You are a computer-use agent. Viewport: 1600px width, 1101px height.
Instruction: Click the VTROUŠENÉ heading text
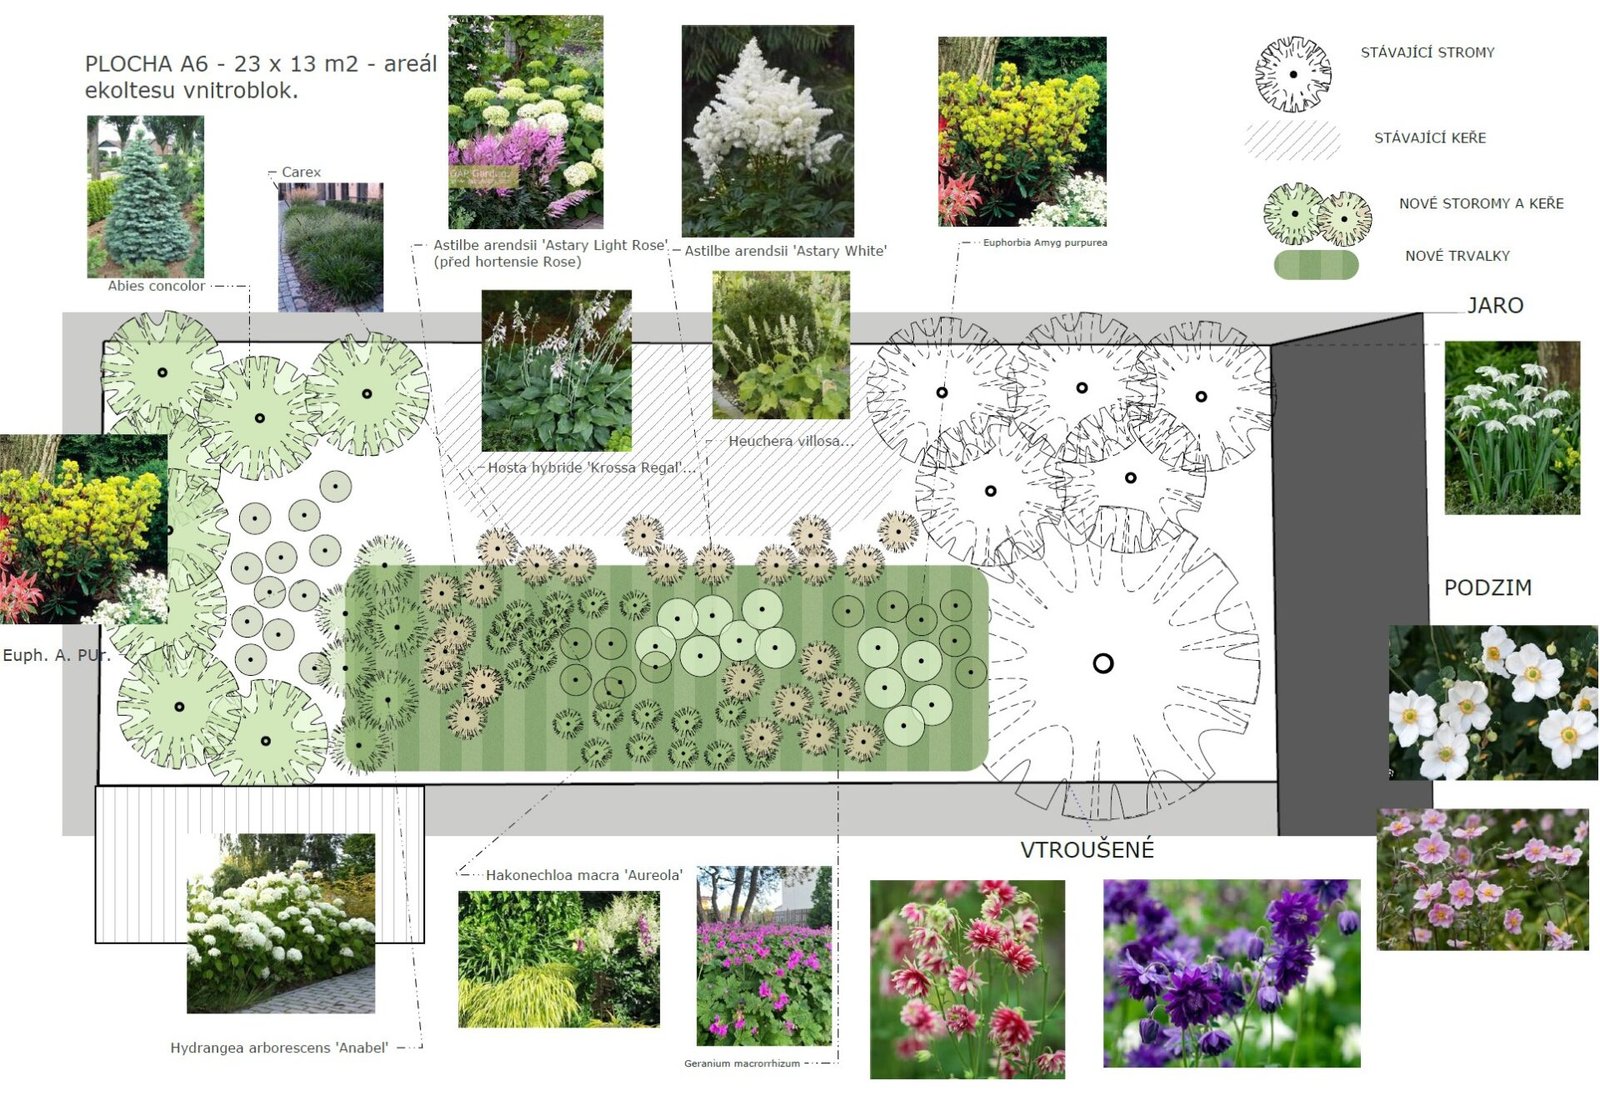pos(1086,850)
